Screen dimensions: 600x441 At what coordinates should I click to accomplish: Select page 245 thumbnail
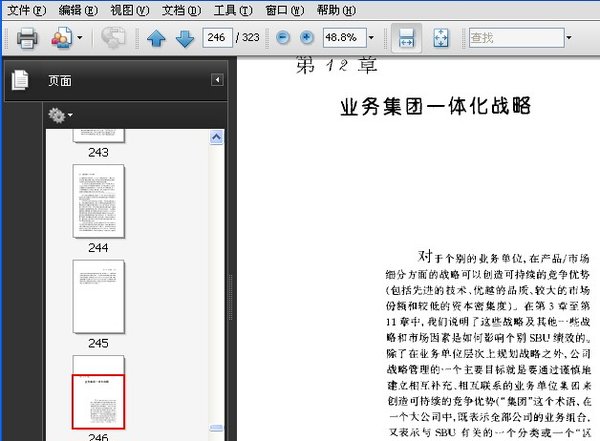[x=99, y=296]
